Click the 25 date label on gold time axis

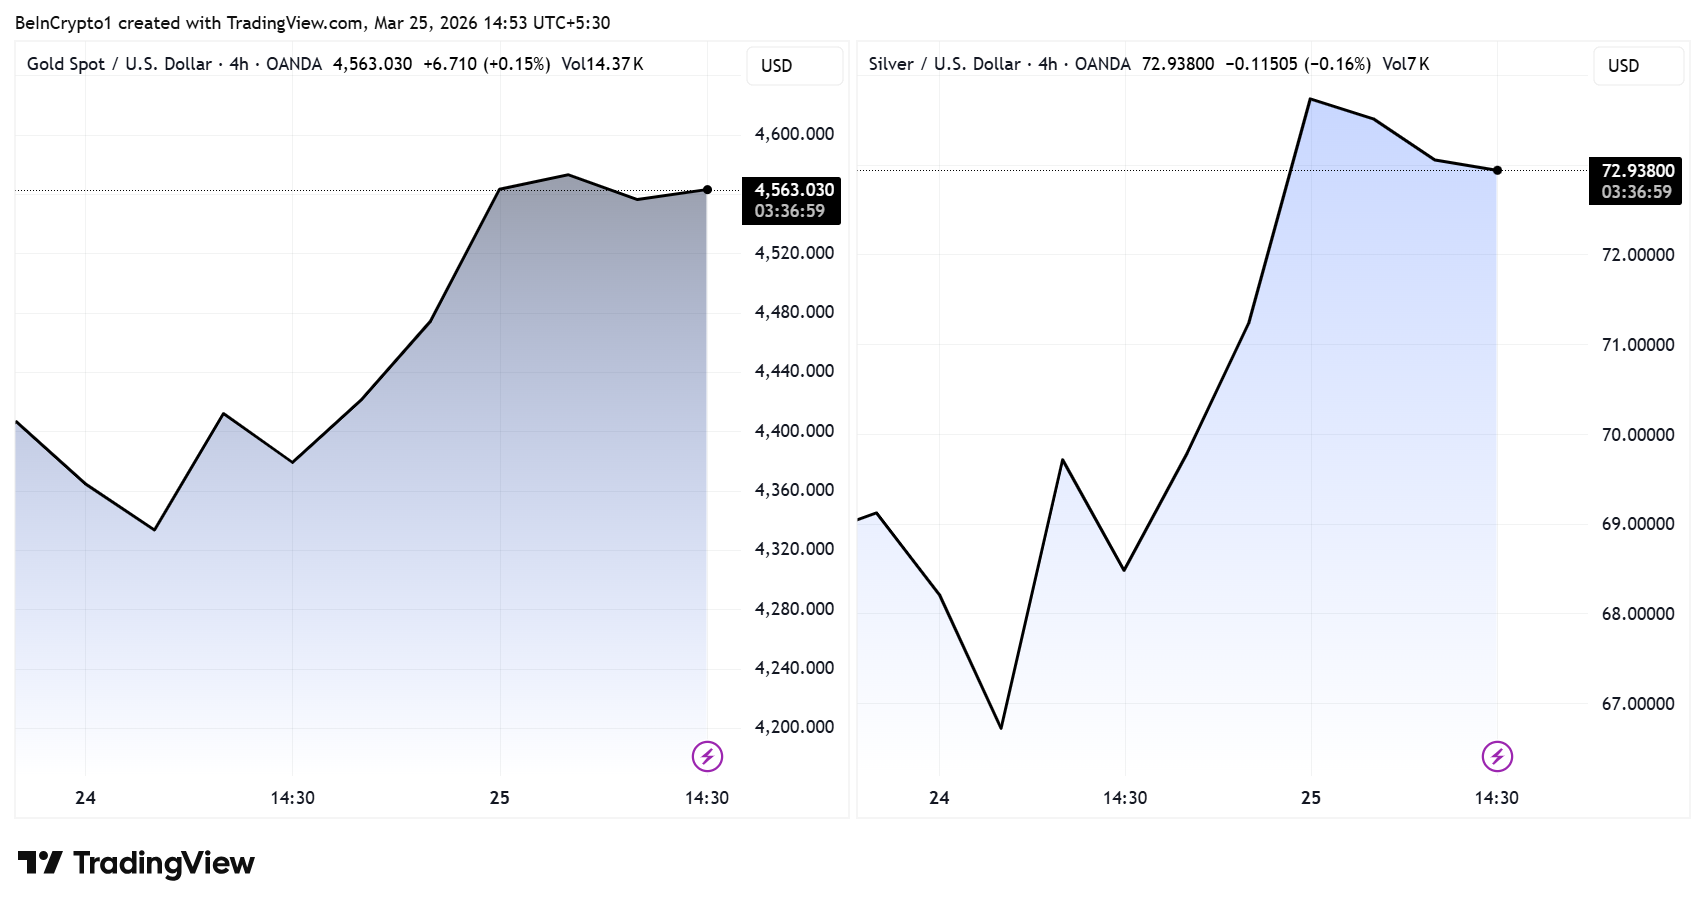[x=500, y=798]
